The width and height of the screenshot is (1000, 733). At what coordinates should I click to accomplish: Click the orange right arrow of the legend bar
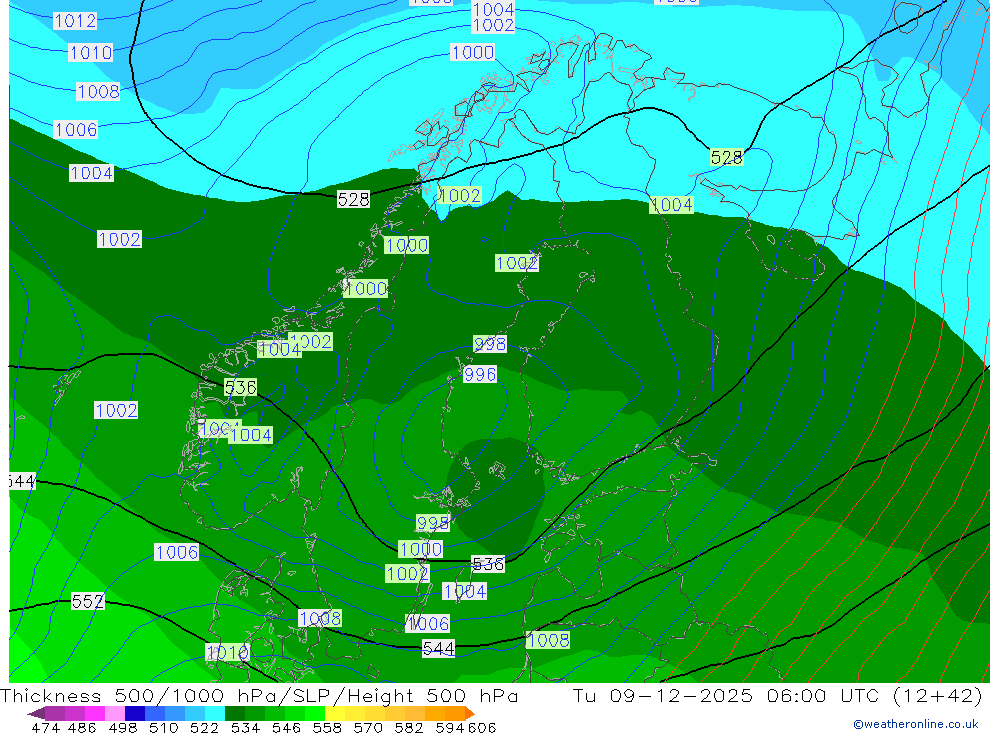pos(470,713)
